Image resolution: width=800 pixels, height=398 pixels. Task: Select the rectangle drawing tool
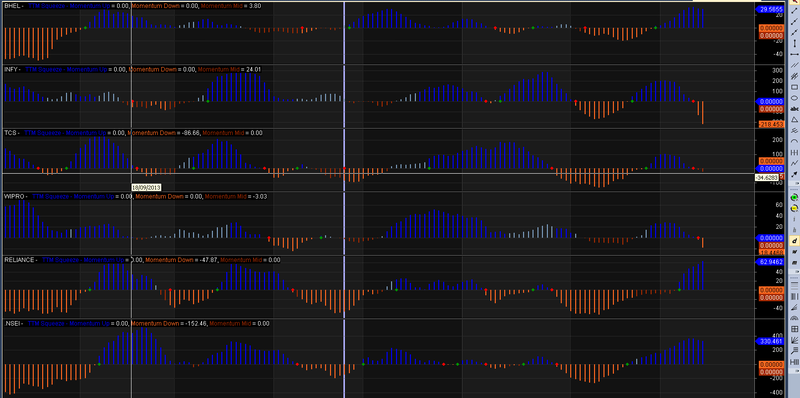click(794, 87)
